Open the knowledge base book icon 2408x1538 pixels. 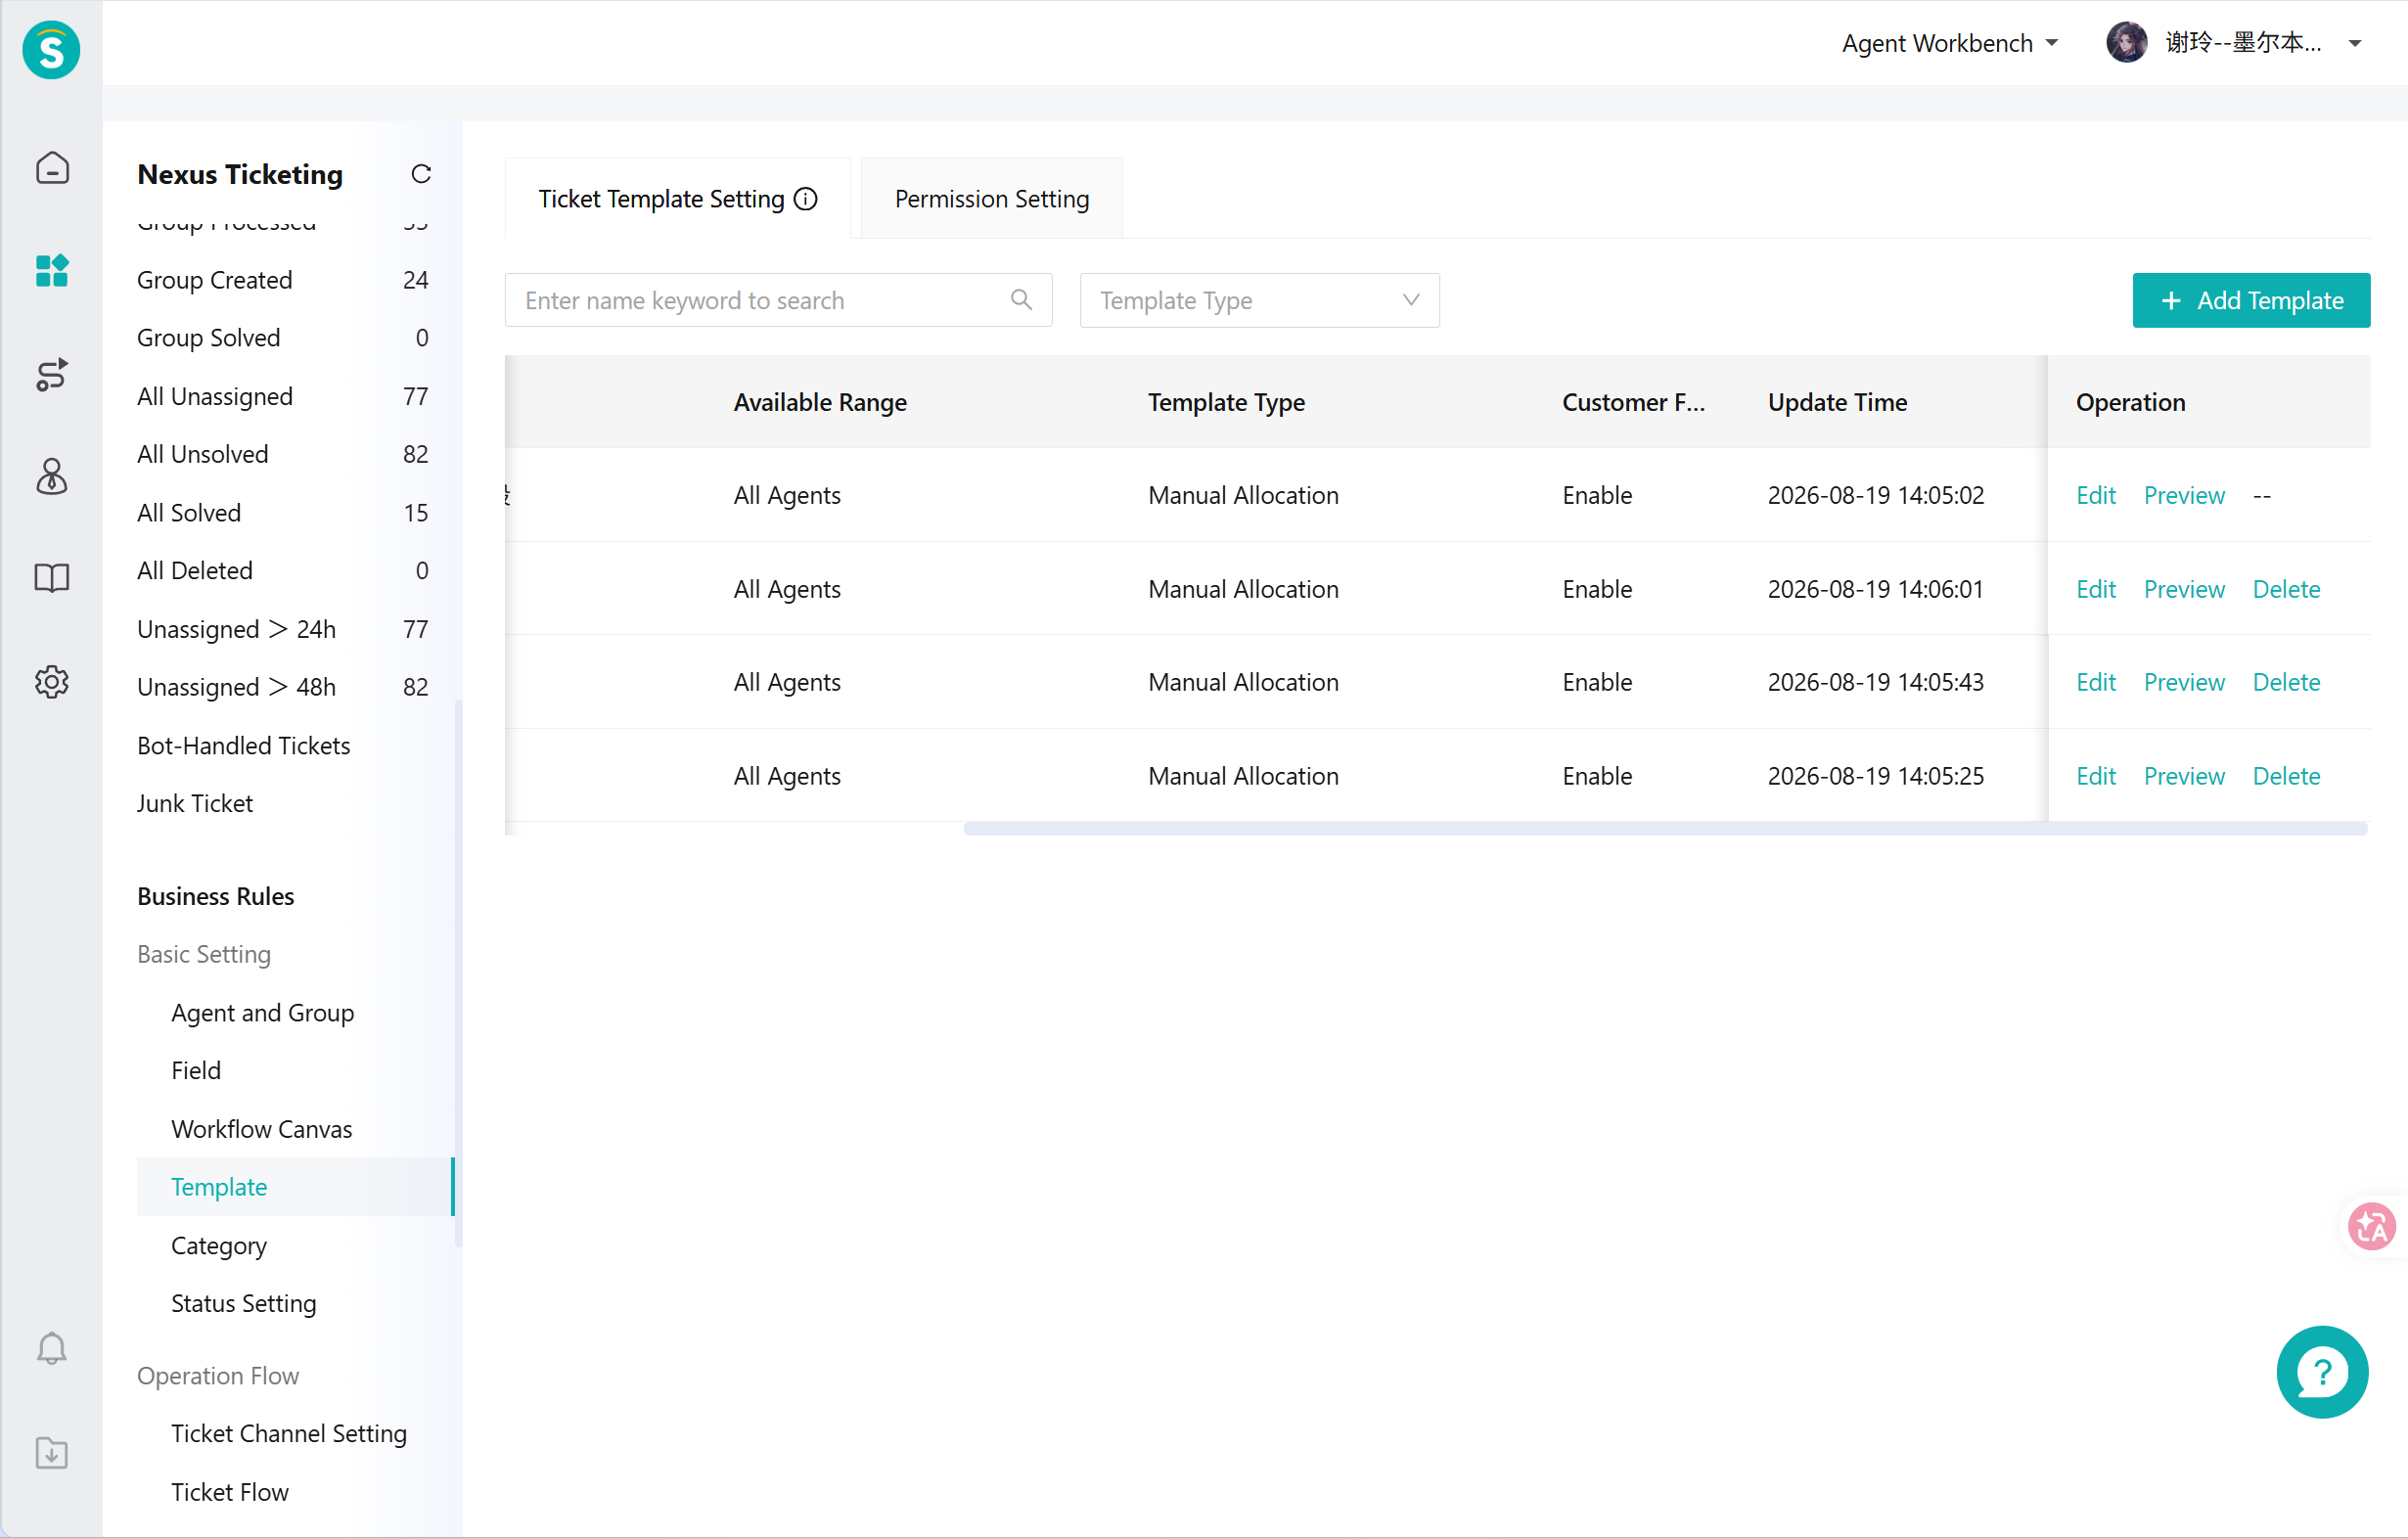point(52,578)
